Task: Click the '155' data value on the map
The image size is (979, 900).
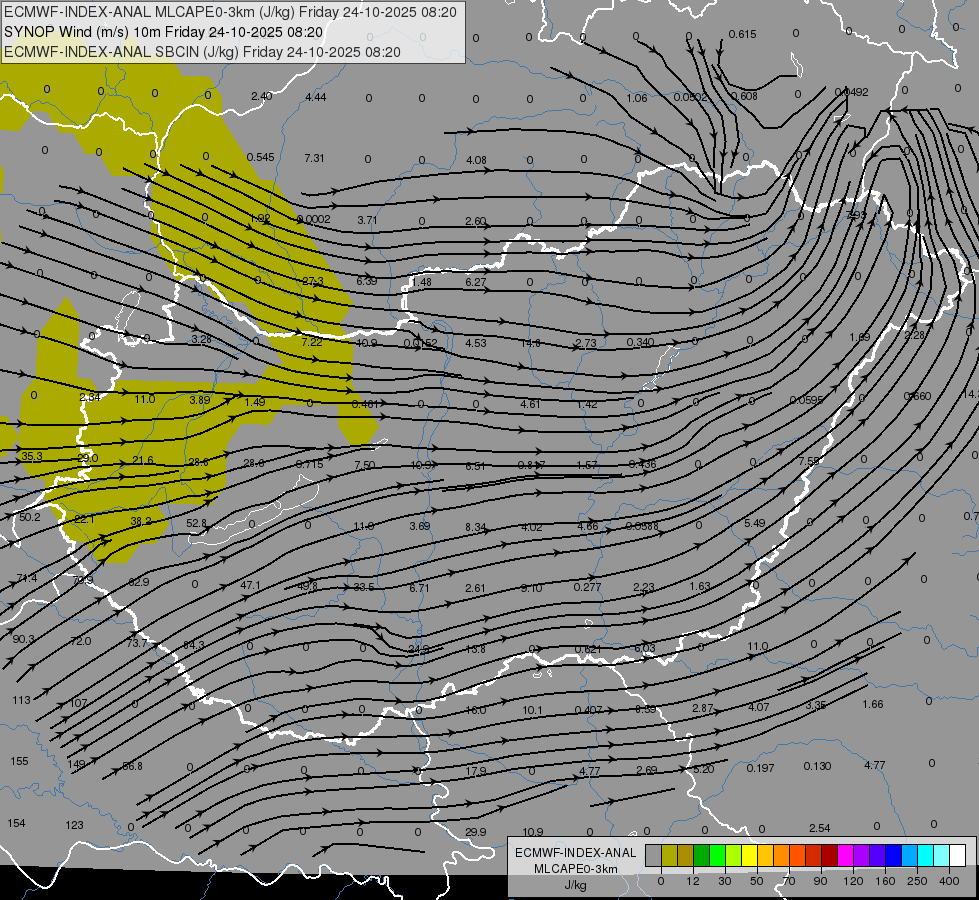Action: [19, 761]
